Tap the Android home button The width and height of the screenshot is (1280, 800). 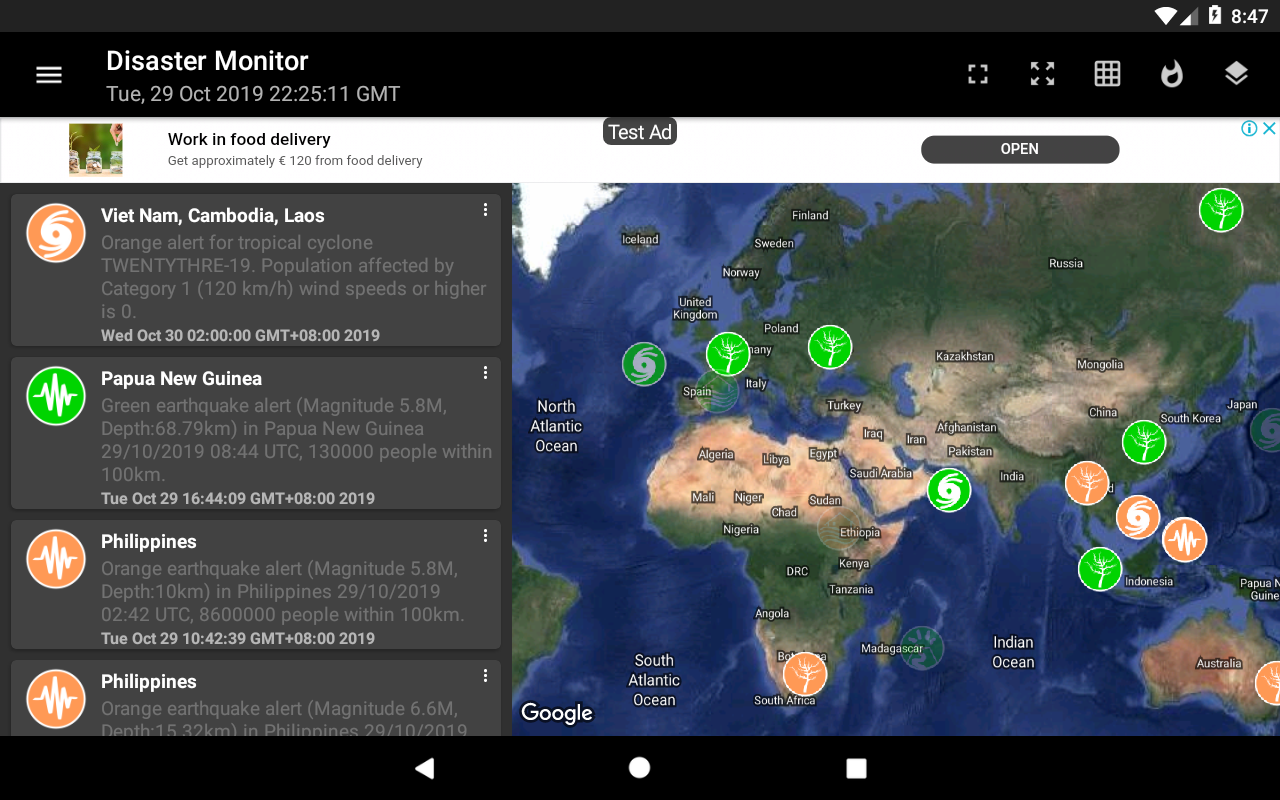(x=640, y=768)
